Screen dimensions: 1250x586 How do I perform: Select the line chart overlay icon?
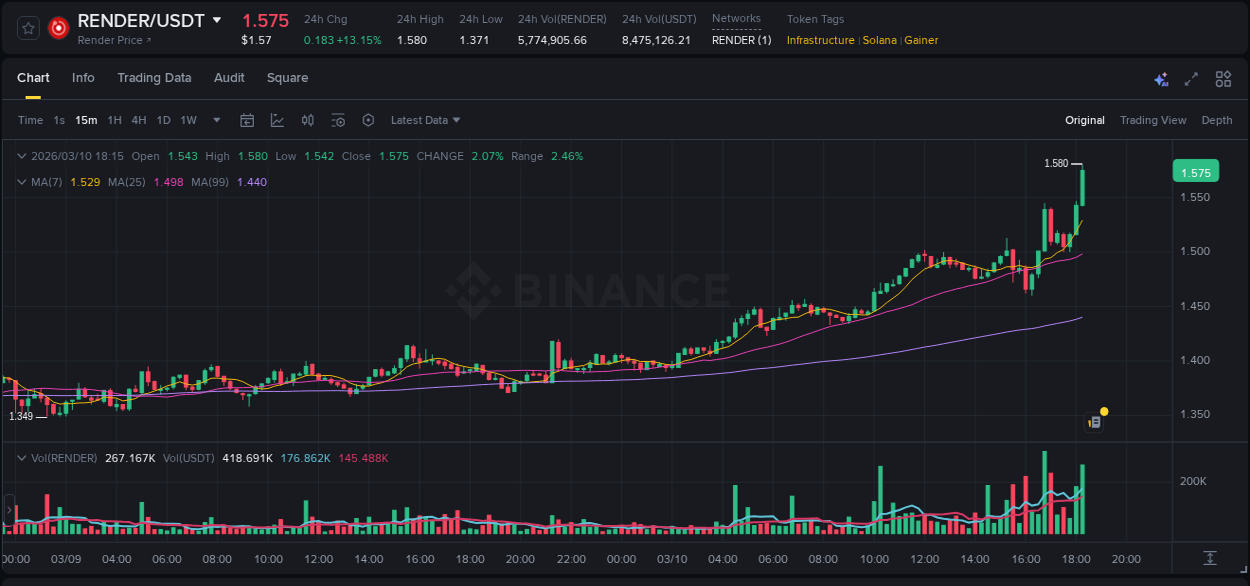click(277, 120)
